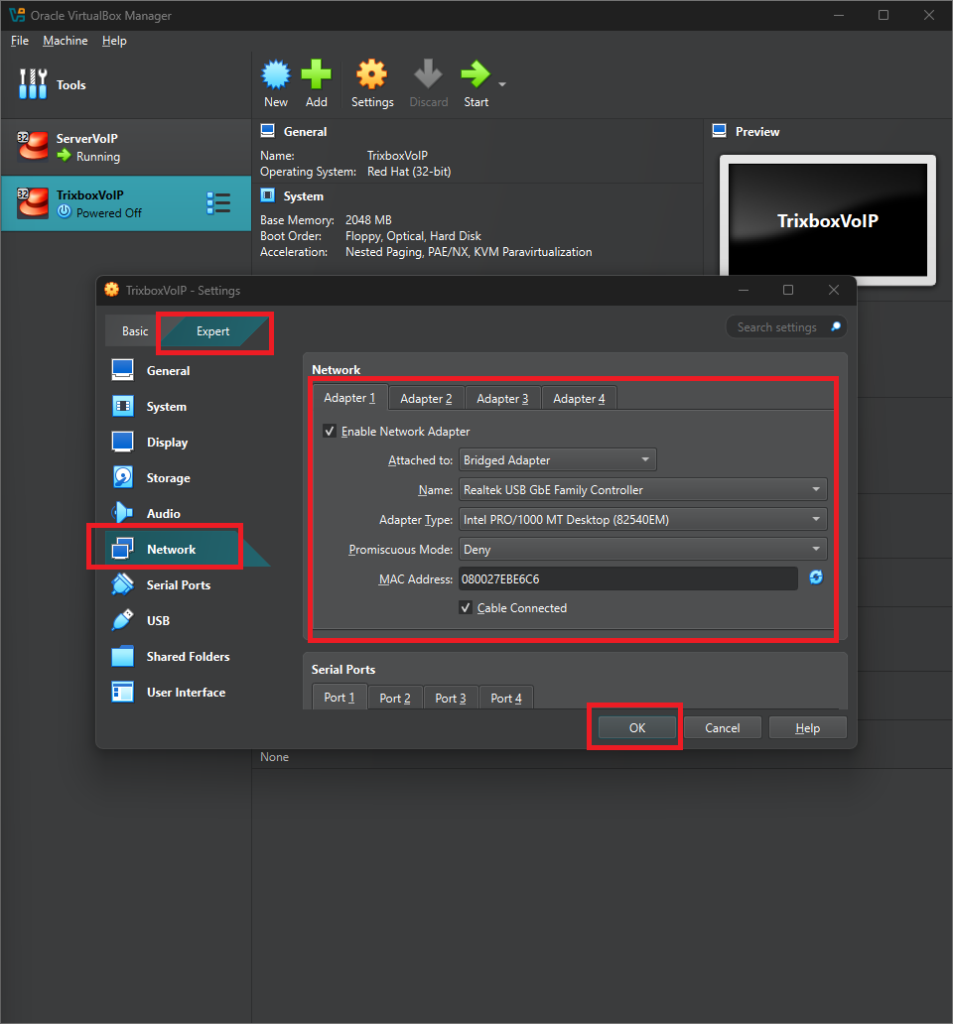Click the Tools icon in the left panel
The width and height of the screenshot is (953, 1024).
[x=33, y=84]
